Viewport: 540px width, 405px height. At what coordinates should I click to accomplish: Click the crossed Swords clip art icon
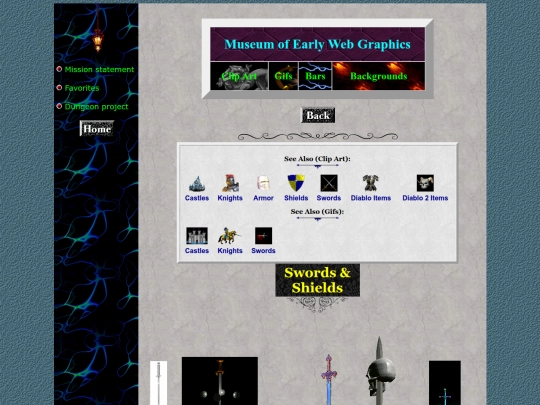(x=329, y=183)
